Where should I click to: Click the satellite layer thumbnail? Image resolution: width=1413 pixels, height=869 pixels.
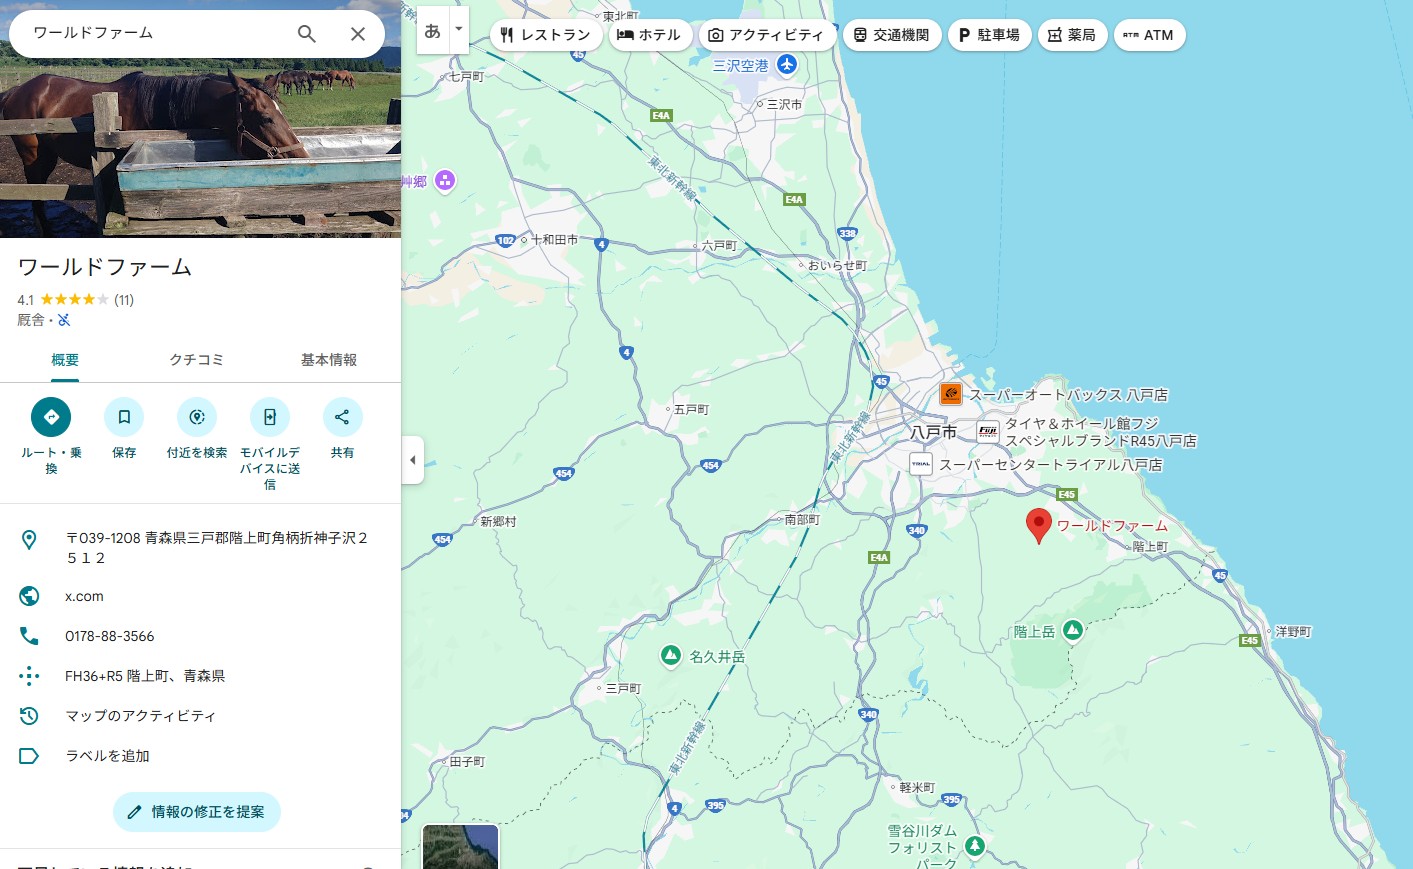(460, 846)
